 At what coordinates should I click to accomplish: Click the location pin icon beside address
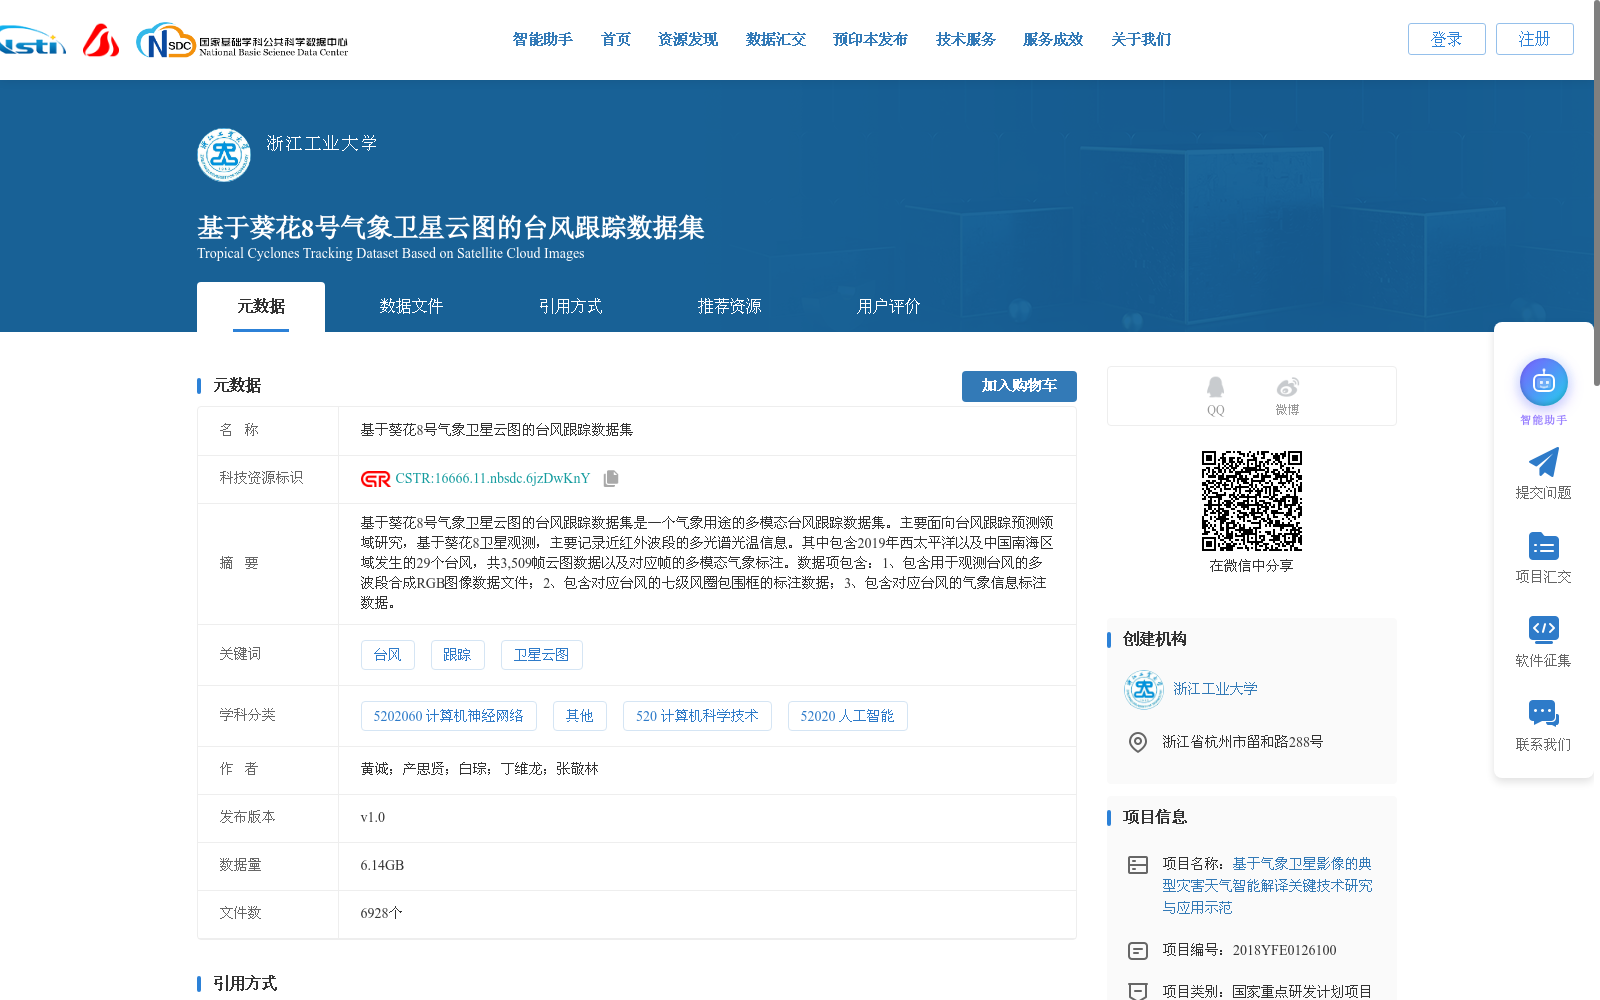pos(1138,742)
